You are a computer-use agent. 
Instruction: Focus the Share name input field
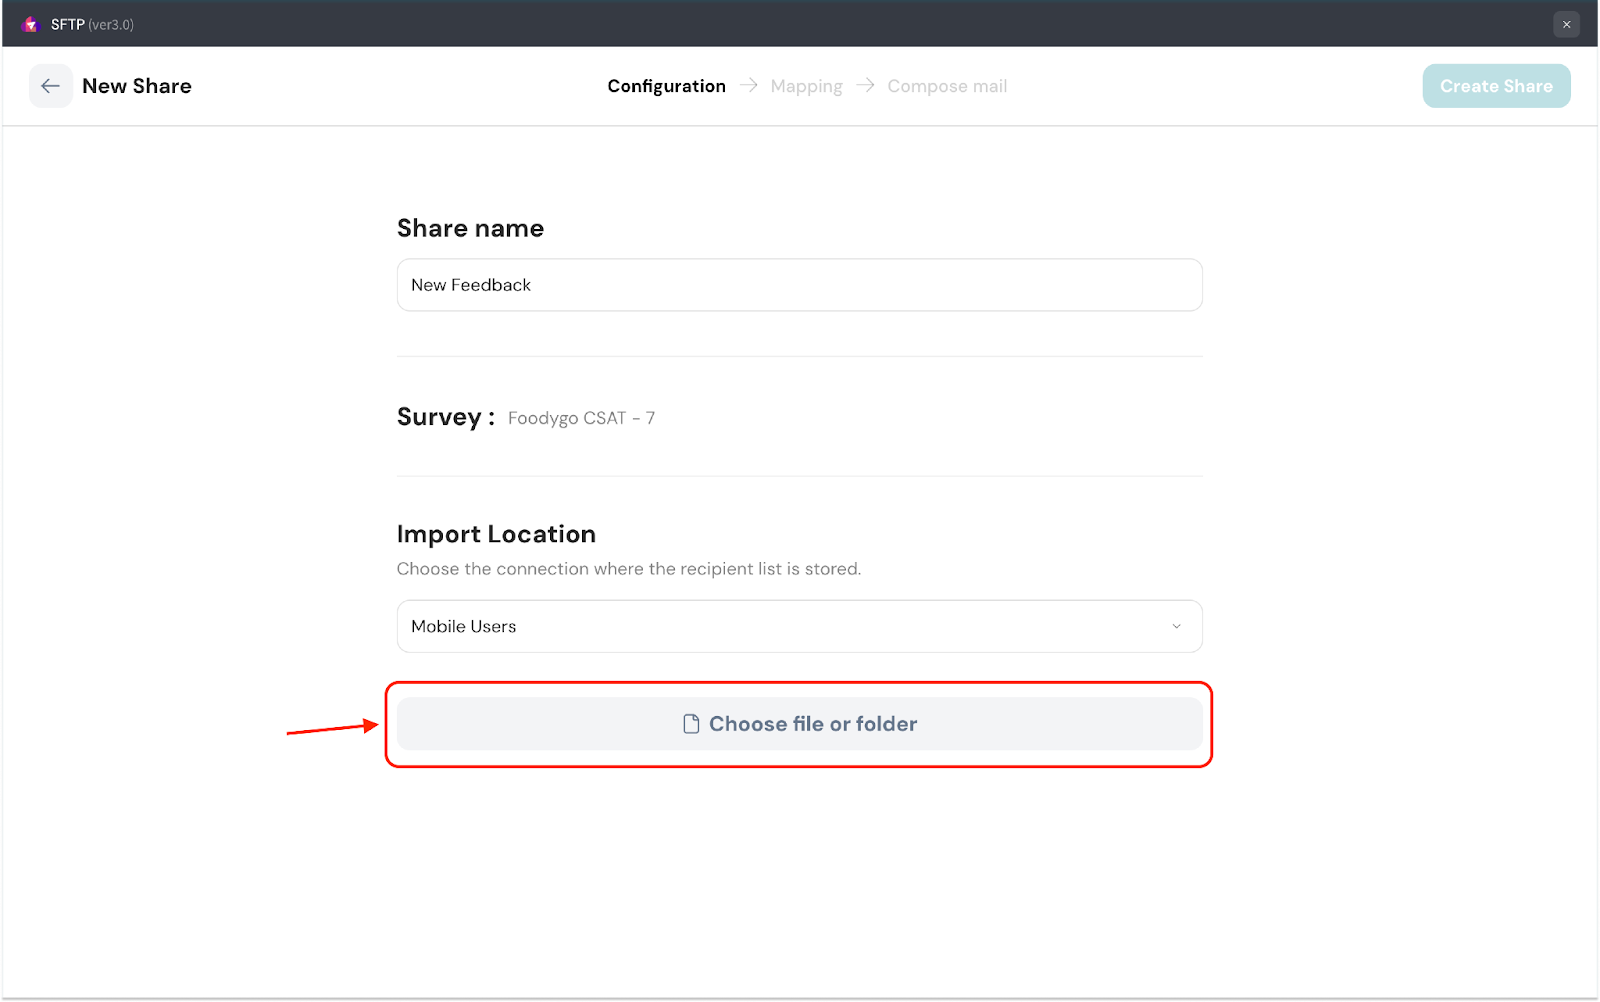click(x=800, y=285)
